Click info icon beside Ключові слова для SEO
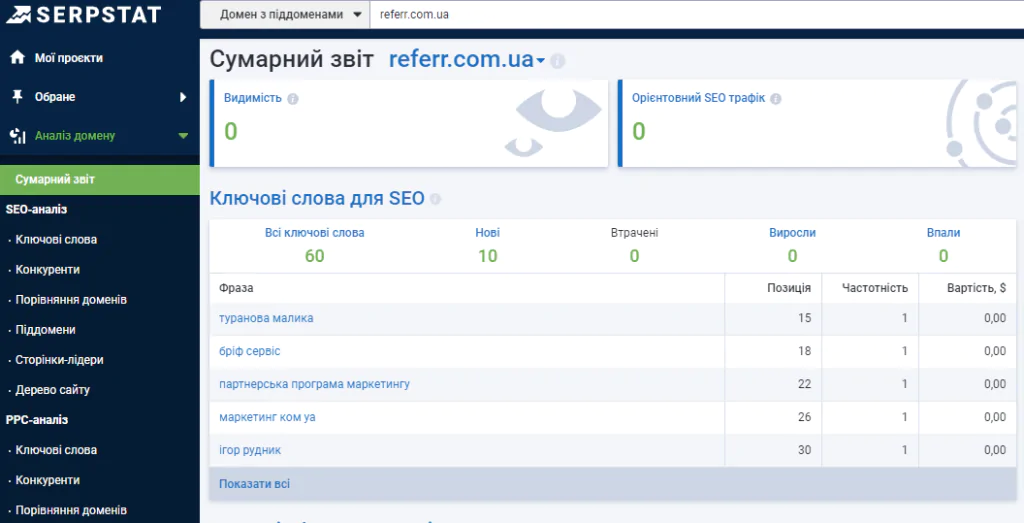This screenshot has width=1024, height=523. point(435,198)
